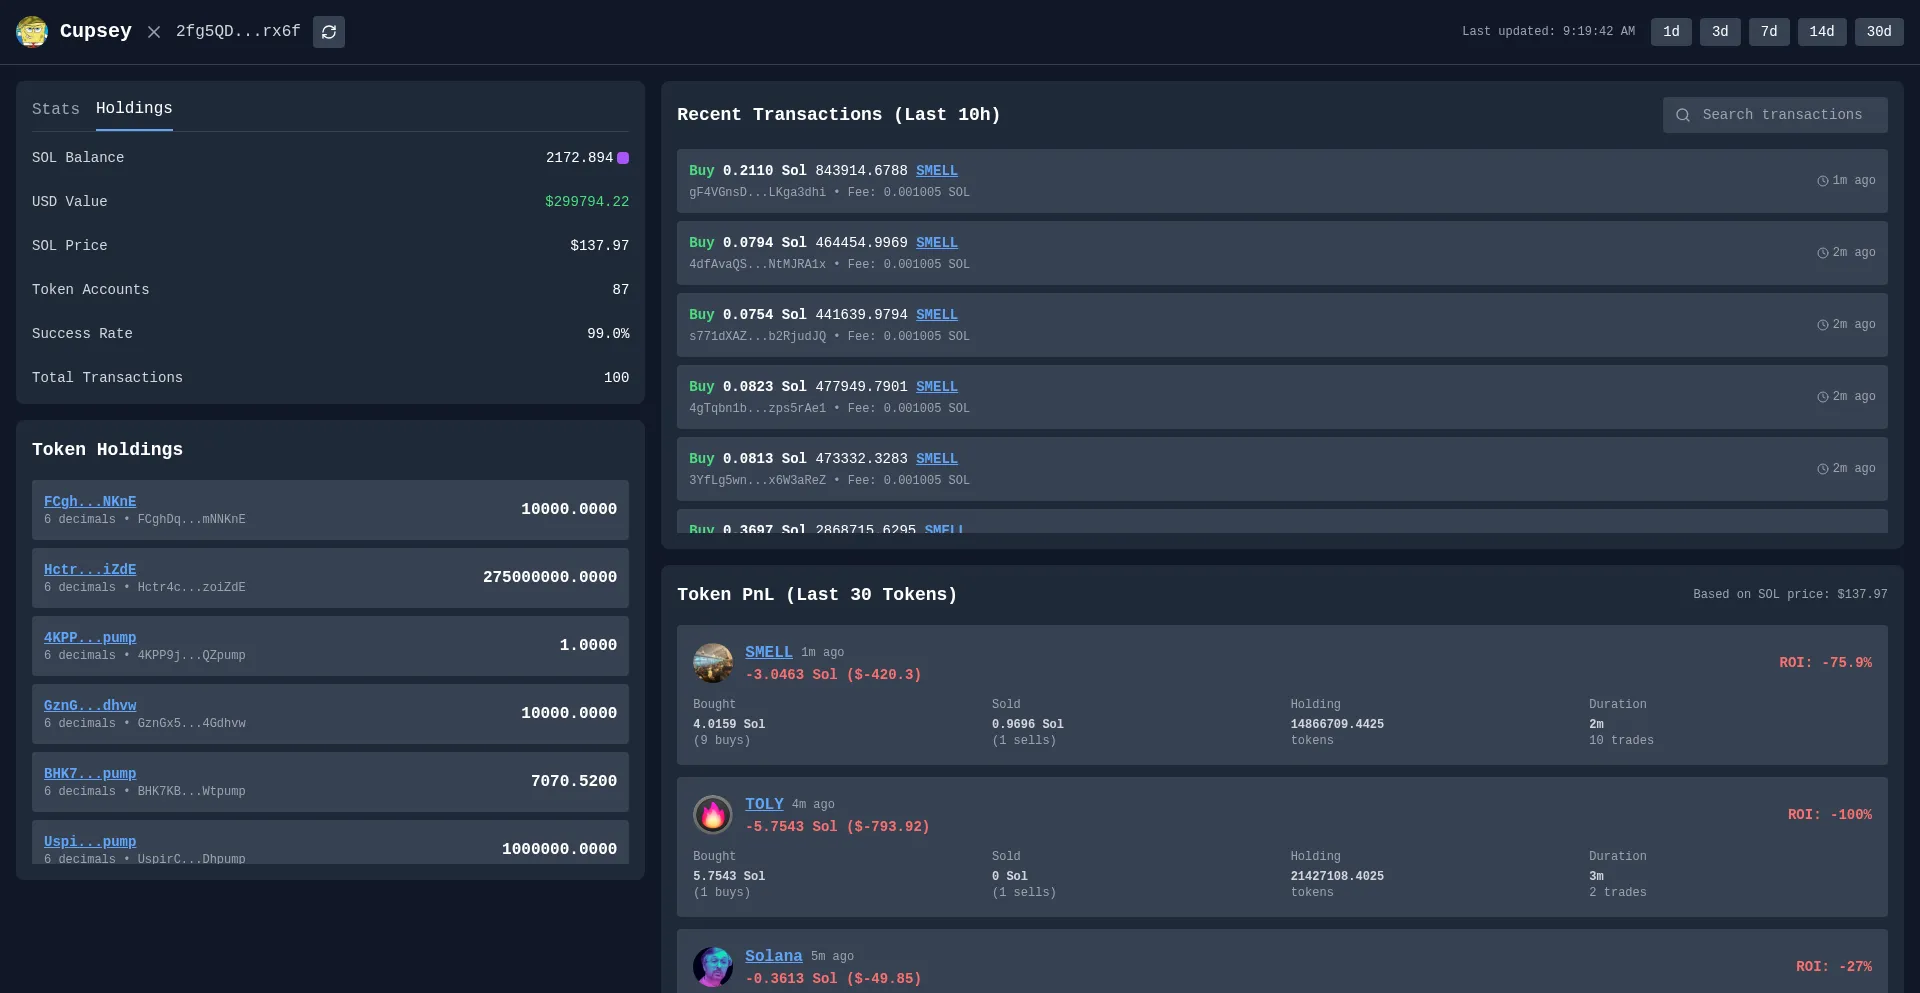Viewport: 1920px width, 993px height.
Task: Click the TOLY flame token icon
Action: click(713, 815)
